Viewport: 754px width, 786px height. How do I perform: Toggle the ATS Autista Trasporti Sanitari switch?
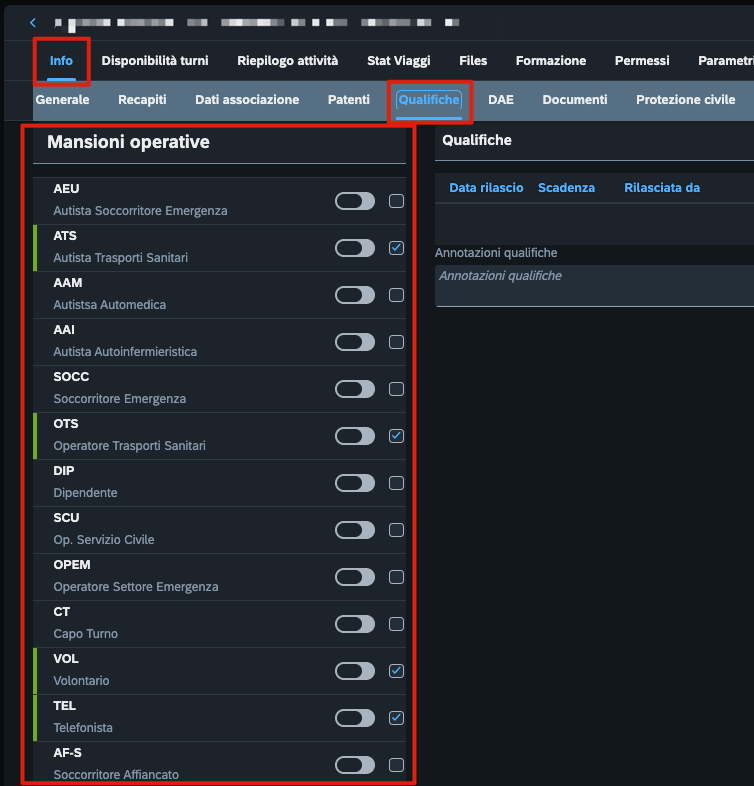click(x=355, y=248)
